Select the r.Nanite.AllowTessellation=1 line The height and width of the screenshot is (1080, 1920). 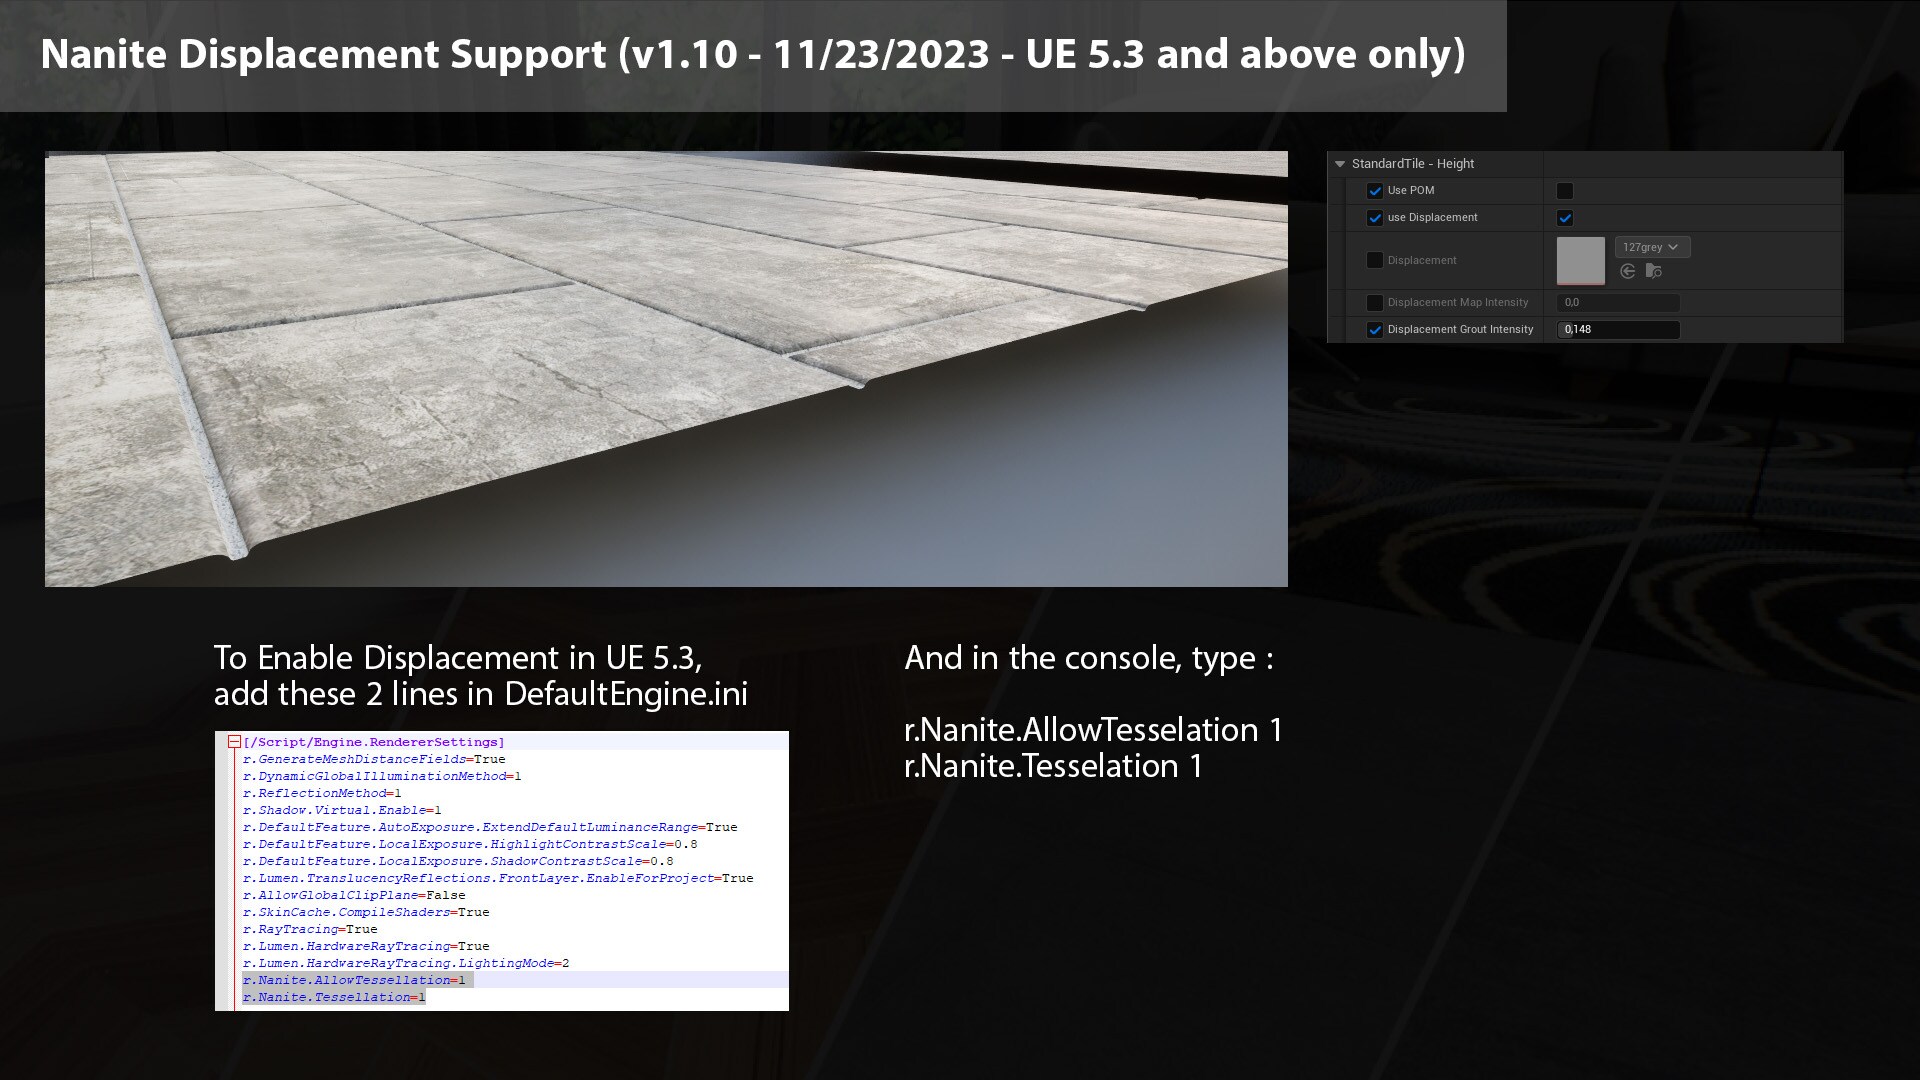(x=354, y=980)
